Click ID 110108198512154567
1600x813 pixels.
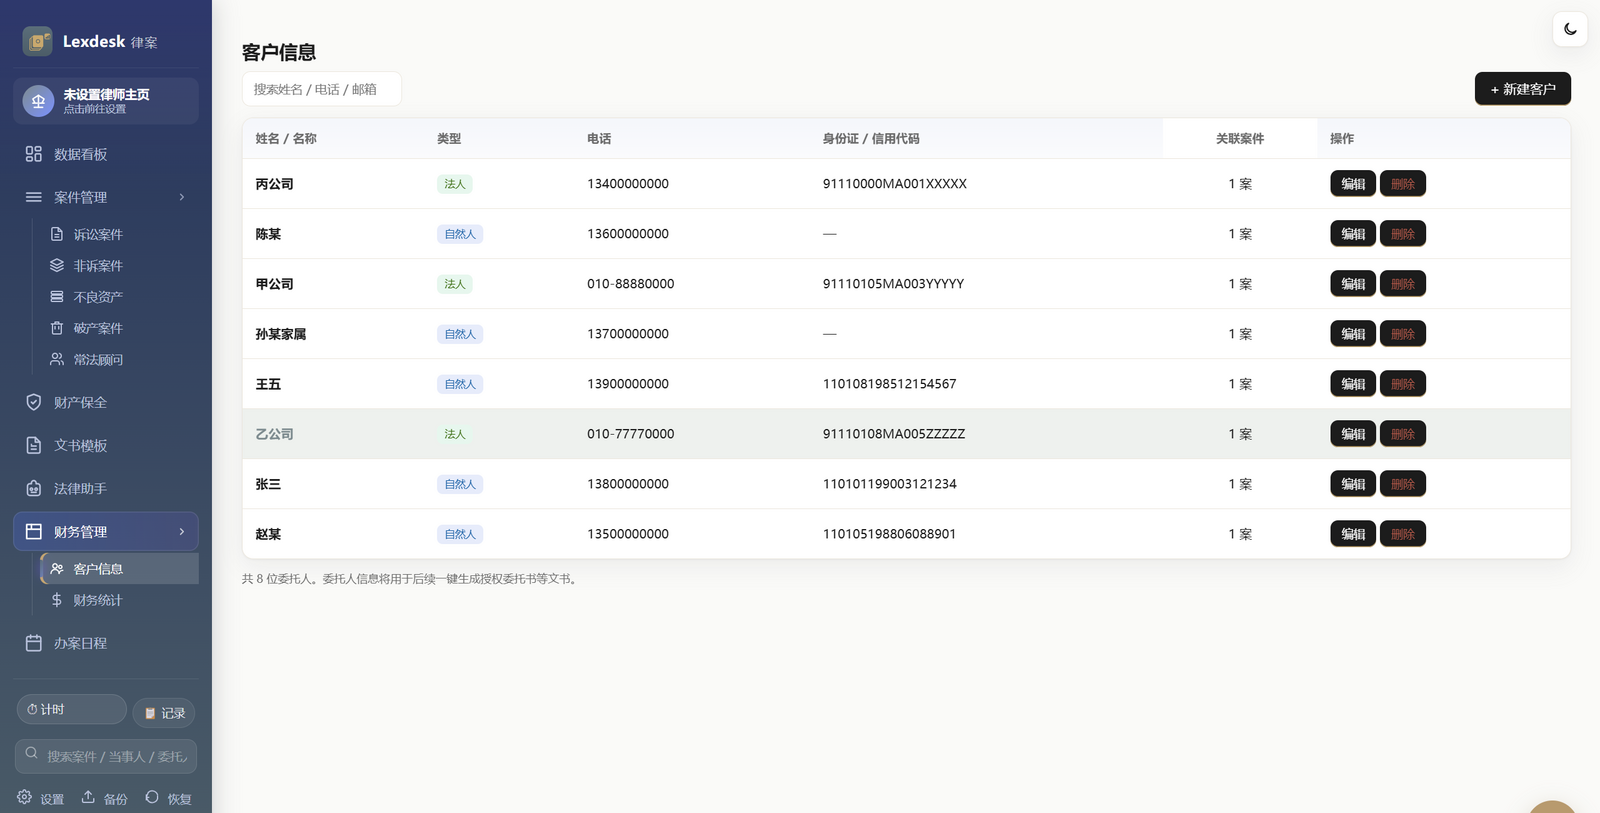pos(889,384)
